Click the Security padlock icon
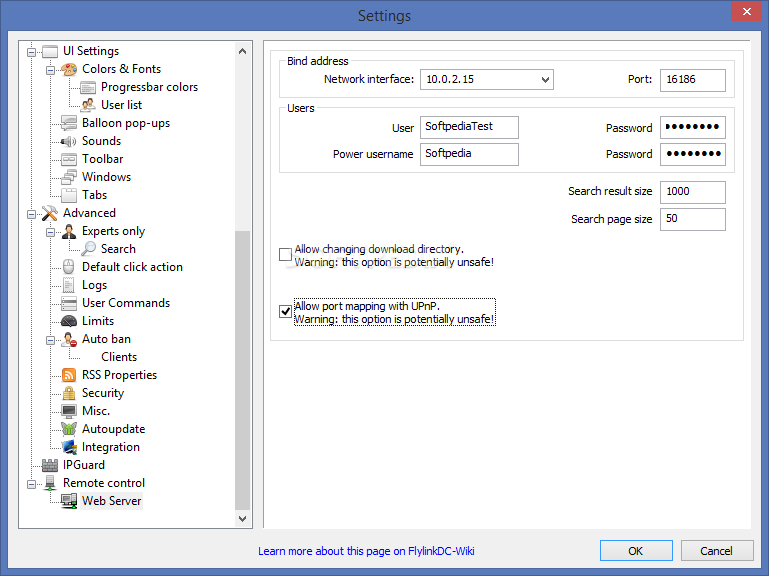The image size is (769, 576). pos(69,393)
